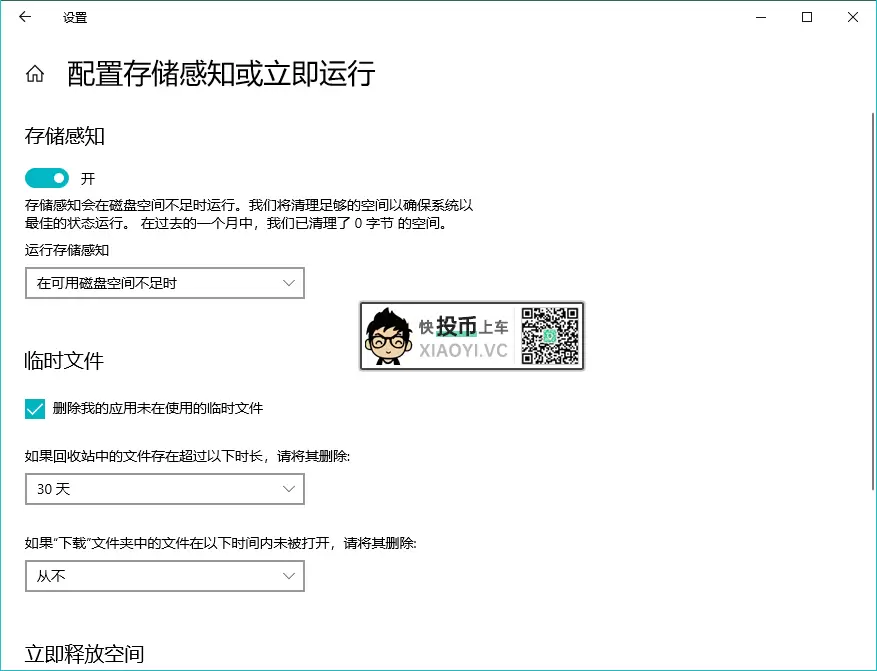Open the downloads folder deletion dropdown showing 从不

pyautogui.click(x=164, y=576)
